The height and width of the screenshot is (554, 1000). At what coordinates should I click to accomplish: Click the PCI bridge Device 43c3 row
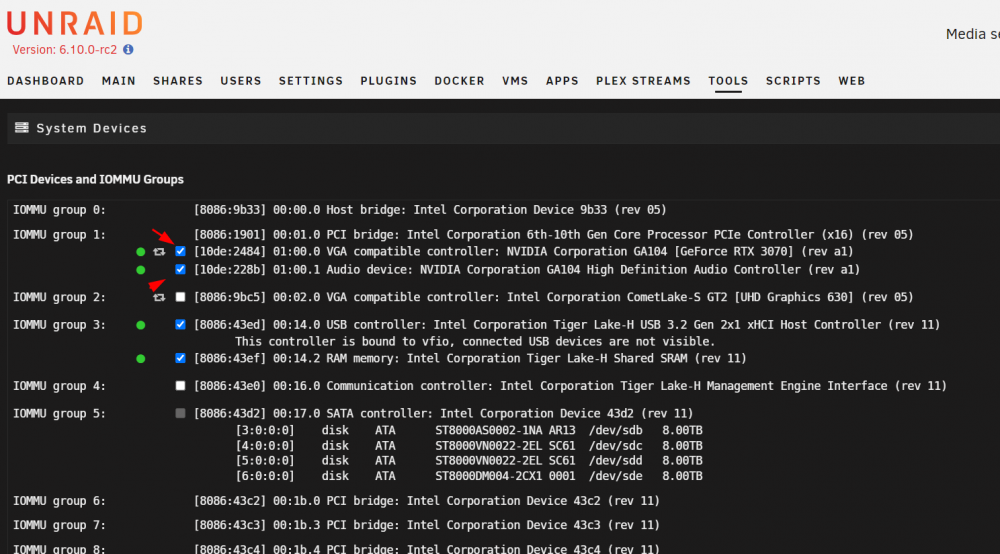[x=427, y=525]
